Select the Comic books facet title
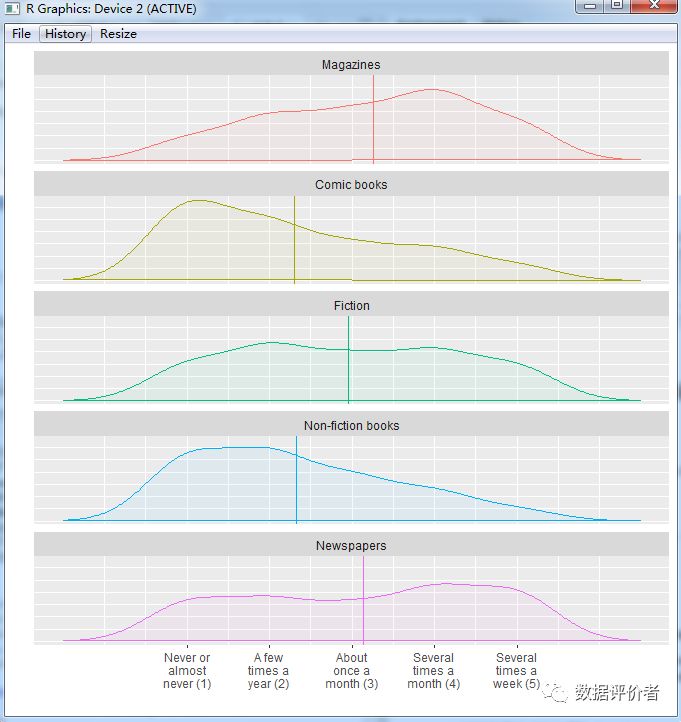This screenshot has height=722, width=681. [x=351, y=184]
